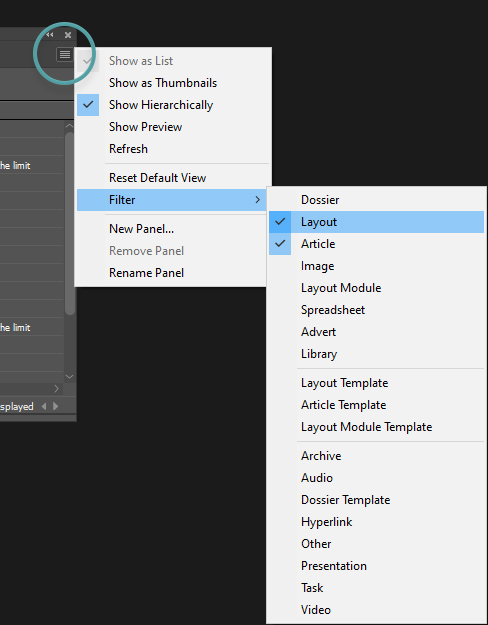Enable the Video filter

pyautogui.click(x=376, y=610)
